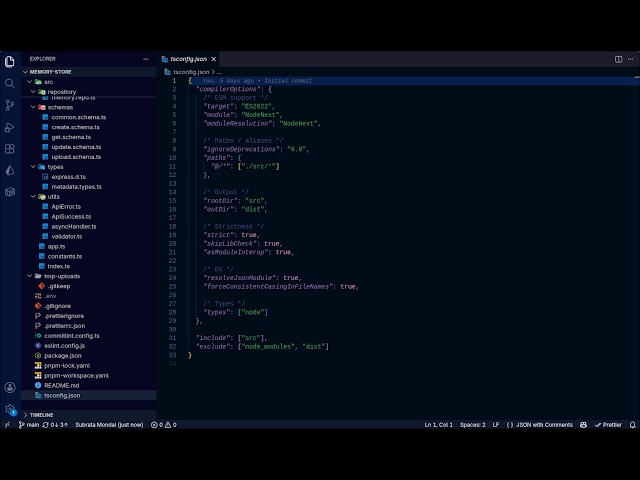Open the Copilot status icon
Screen dimensions: 640x480
583,425
